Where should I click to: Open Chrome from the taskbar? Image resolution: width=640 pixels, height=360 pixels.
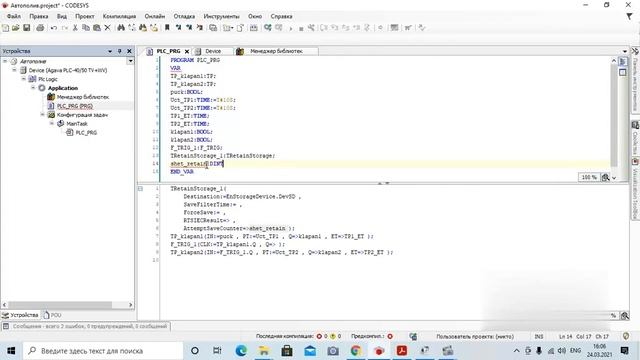pyautogui.click(x=356, y=351)
